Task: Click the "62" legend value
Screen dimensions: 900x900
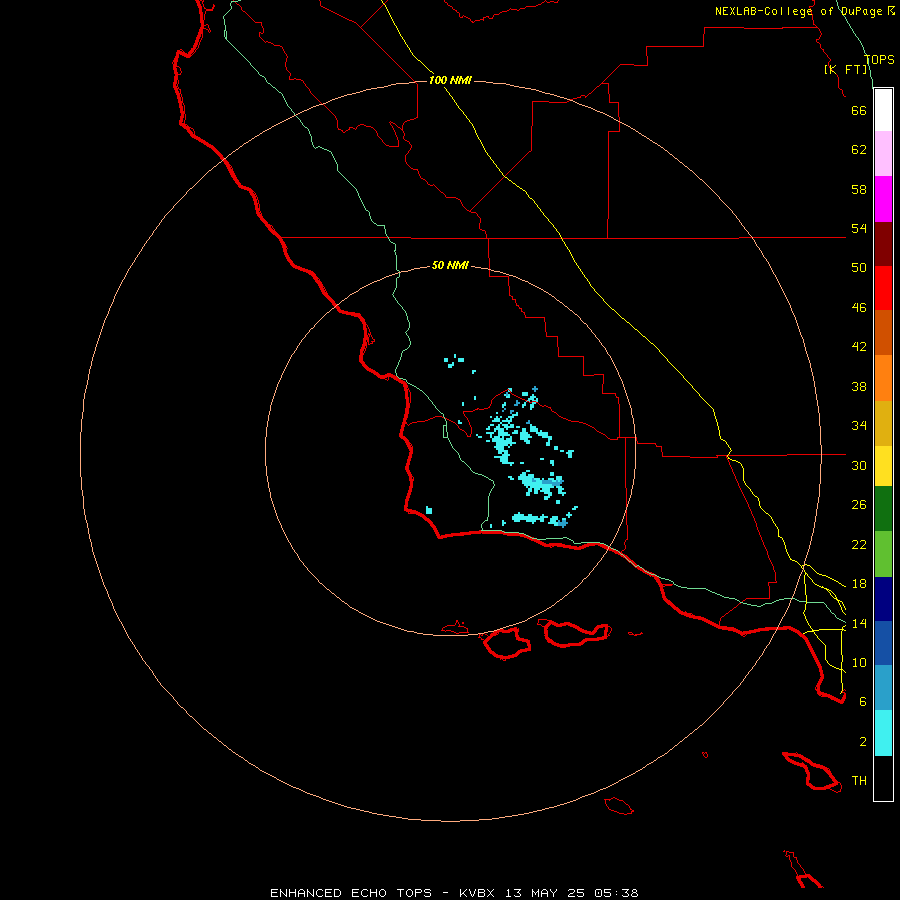Action: [x=859, y=150]
